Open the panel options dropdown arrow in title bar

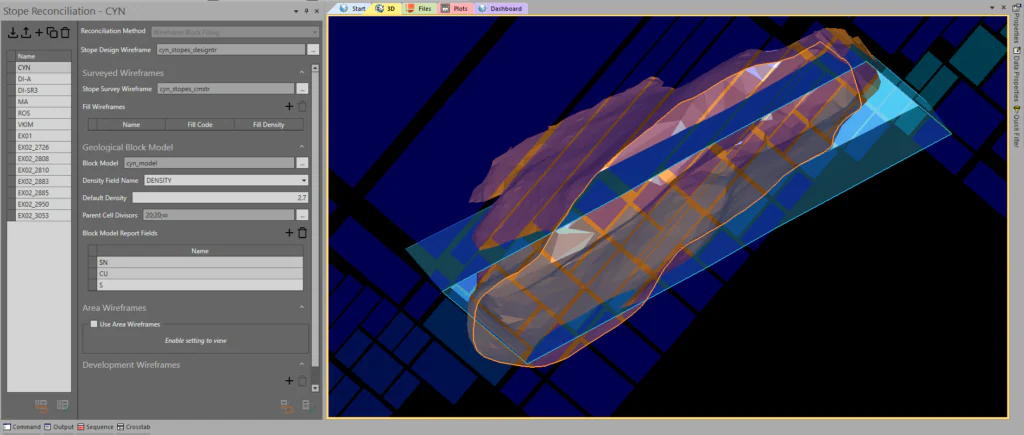(296, 11)
